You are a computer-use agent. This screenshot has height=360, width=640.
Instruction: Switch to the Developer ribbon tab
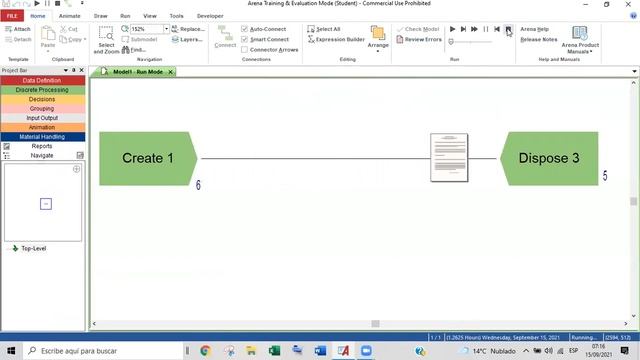[x=210, y=16]
